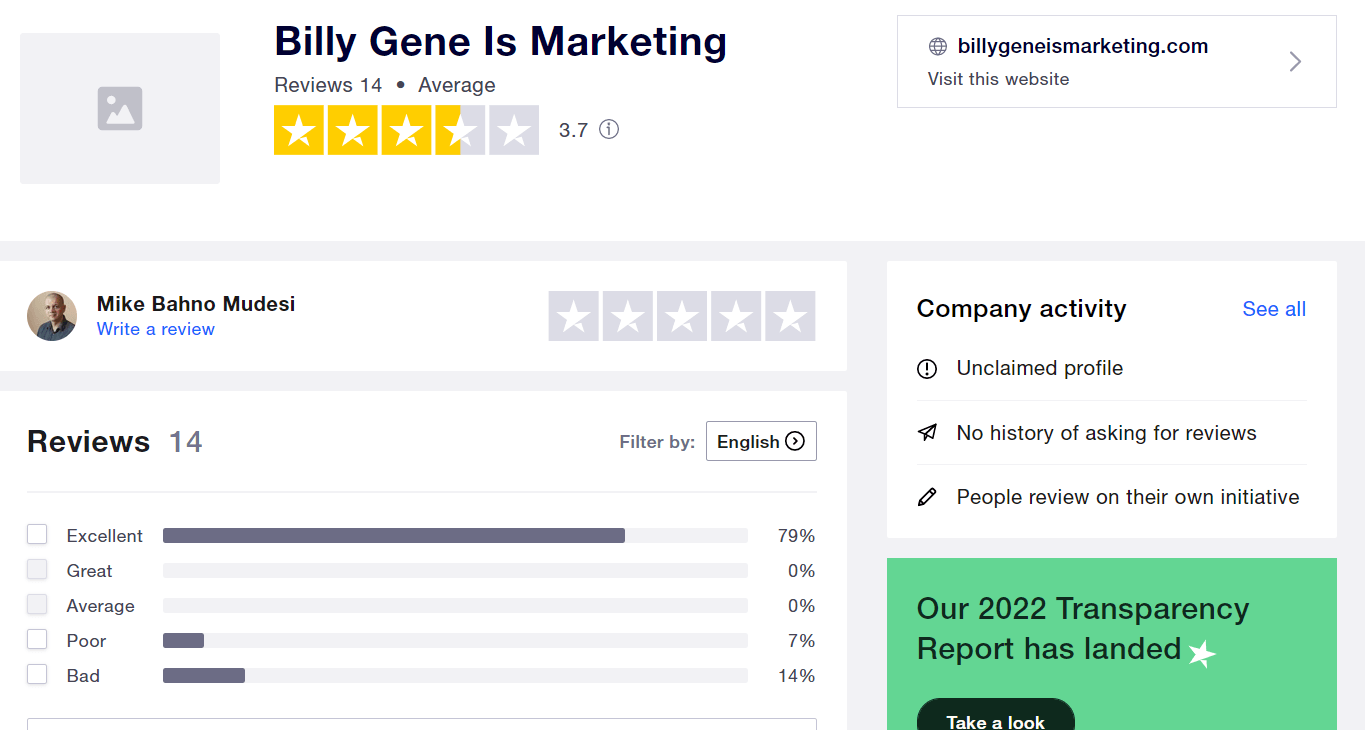Check the Excellent rating filter checkbox

[x=37, y=535]
